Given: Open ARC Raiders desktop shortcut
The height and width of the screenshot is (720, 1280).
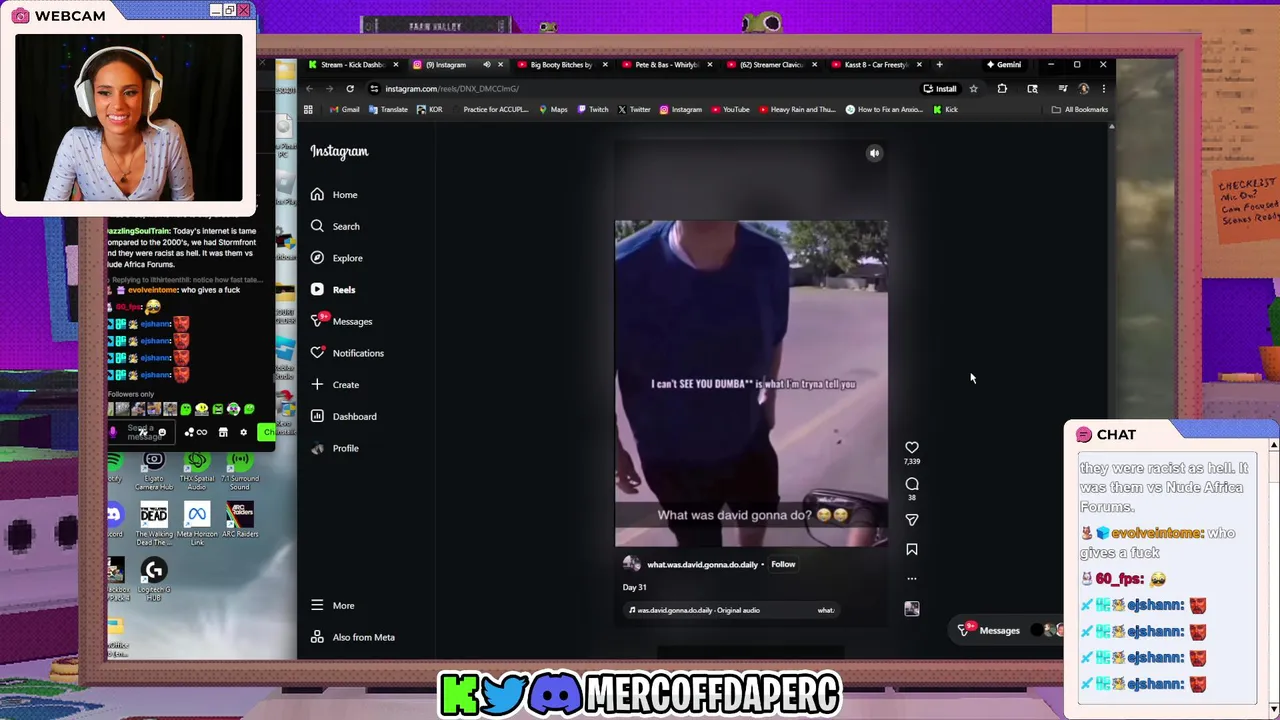Looking at the screenshot, I should pos(240,520).
